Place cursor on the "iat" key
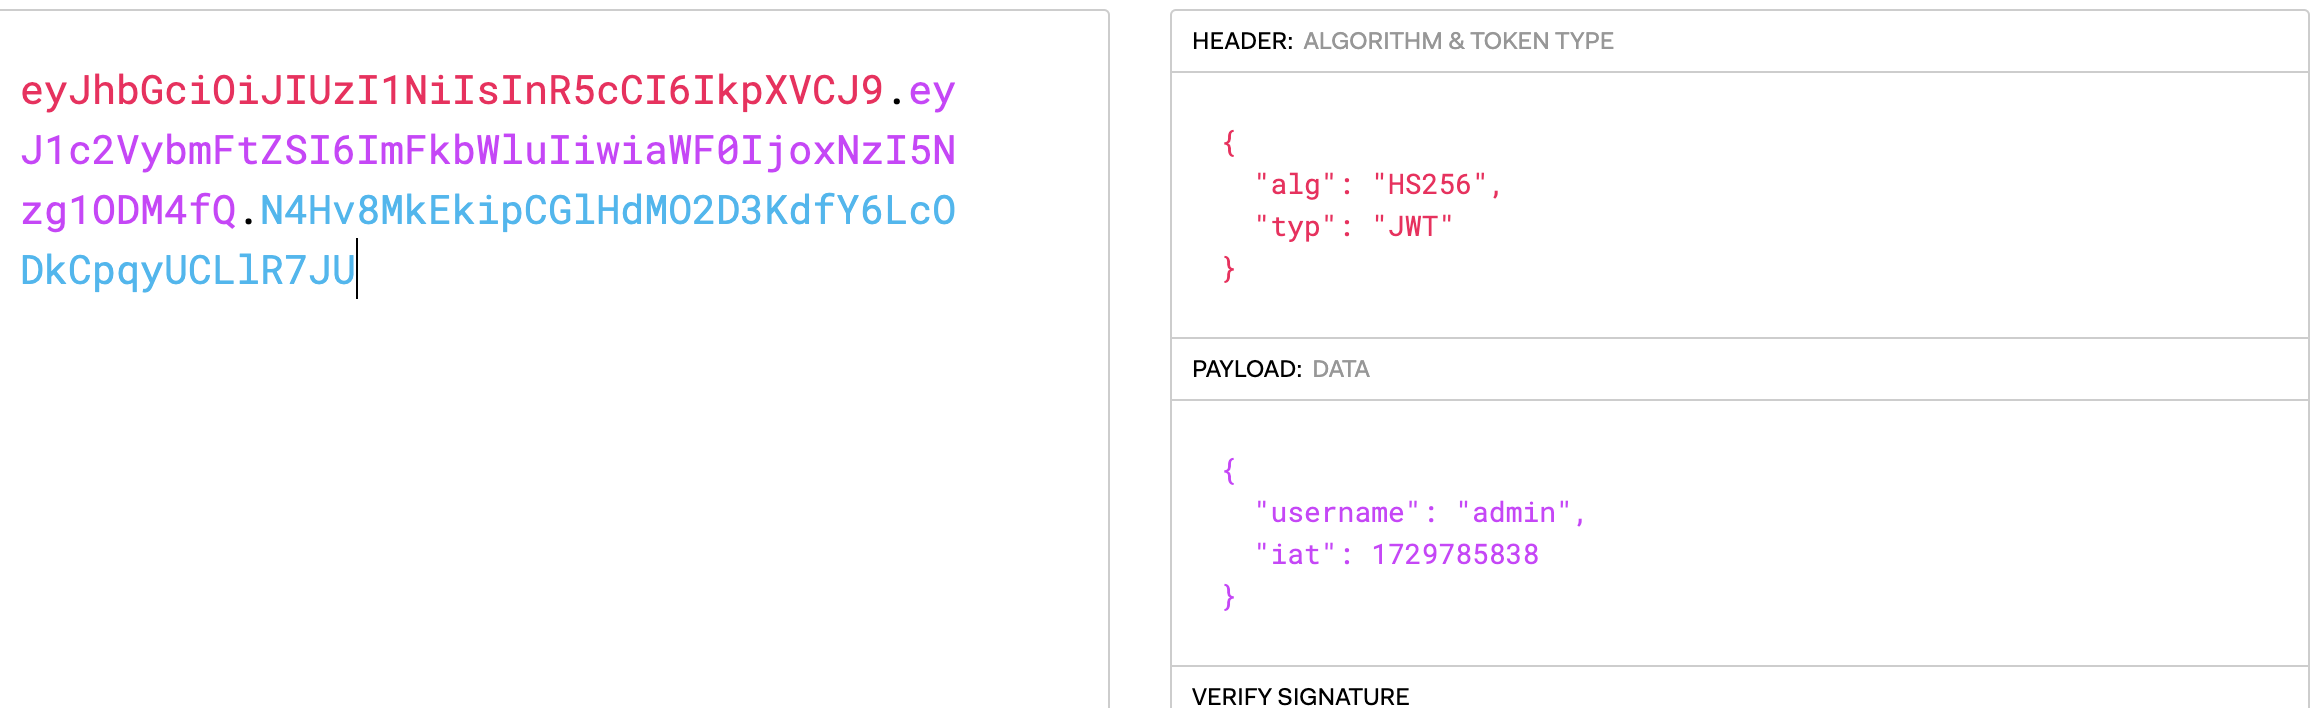This screenshot has width=2320, height=708. coord(1295,555)
